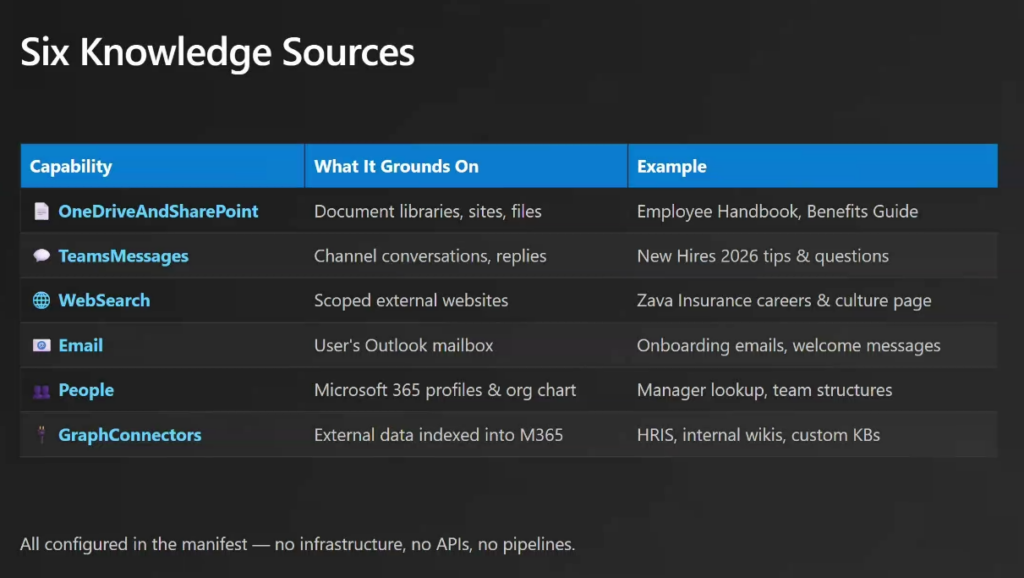Click the Capability column header

click(x=71, y=167)
